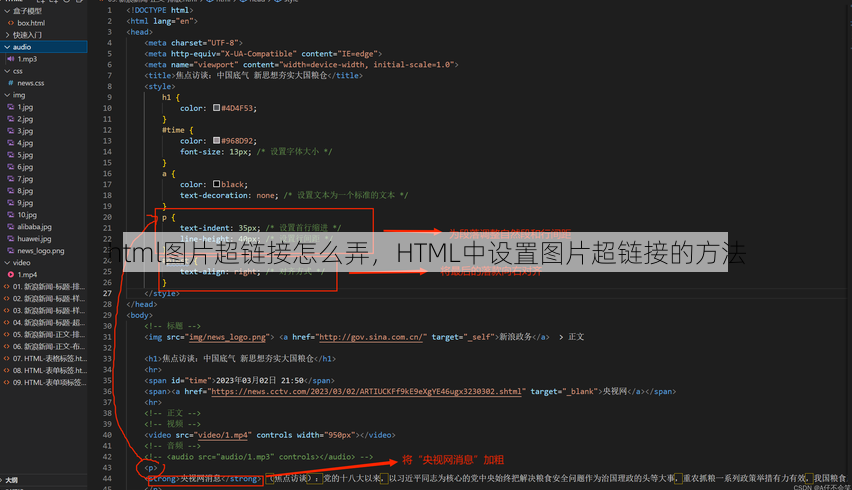Open 6.jpg in the explorer
The width and height of the screenshot is (852, 490).
point(25,167)
